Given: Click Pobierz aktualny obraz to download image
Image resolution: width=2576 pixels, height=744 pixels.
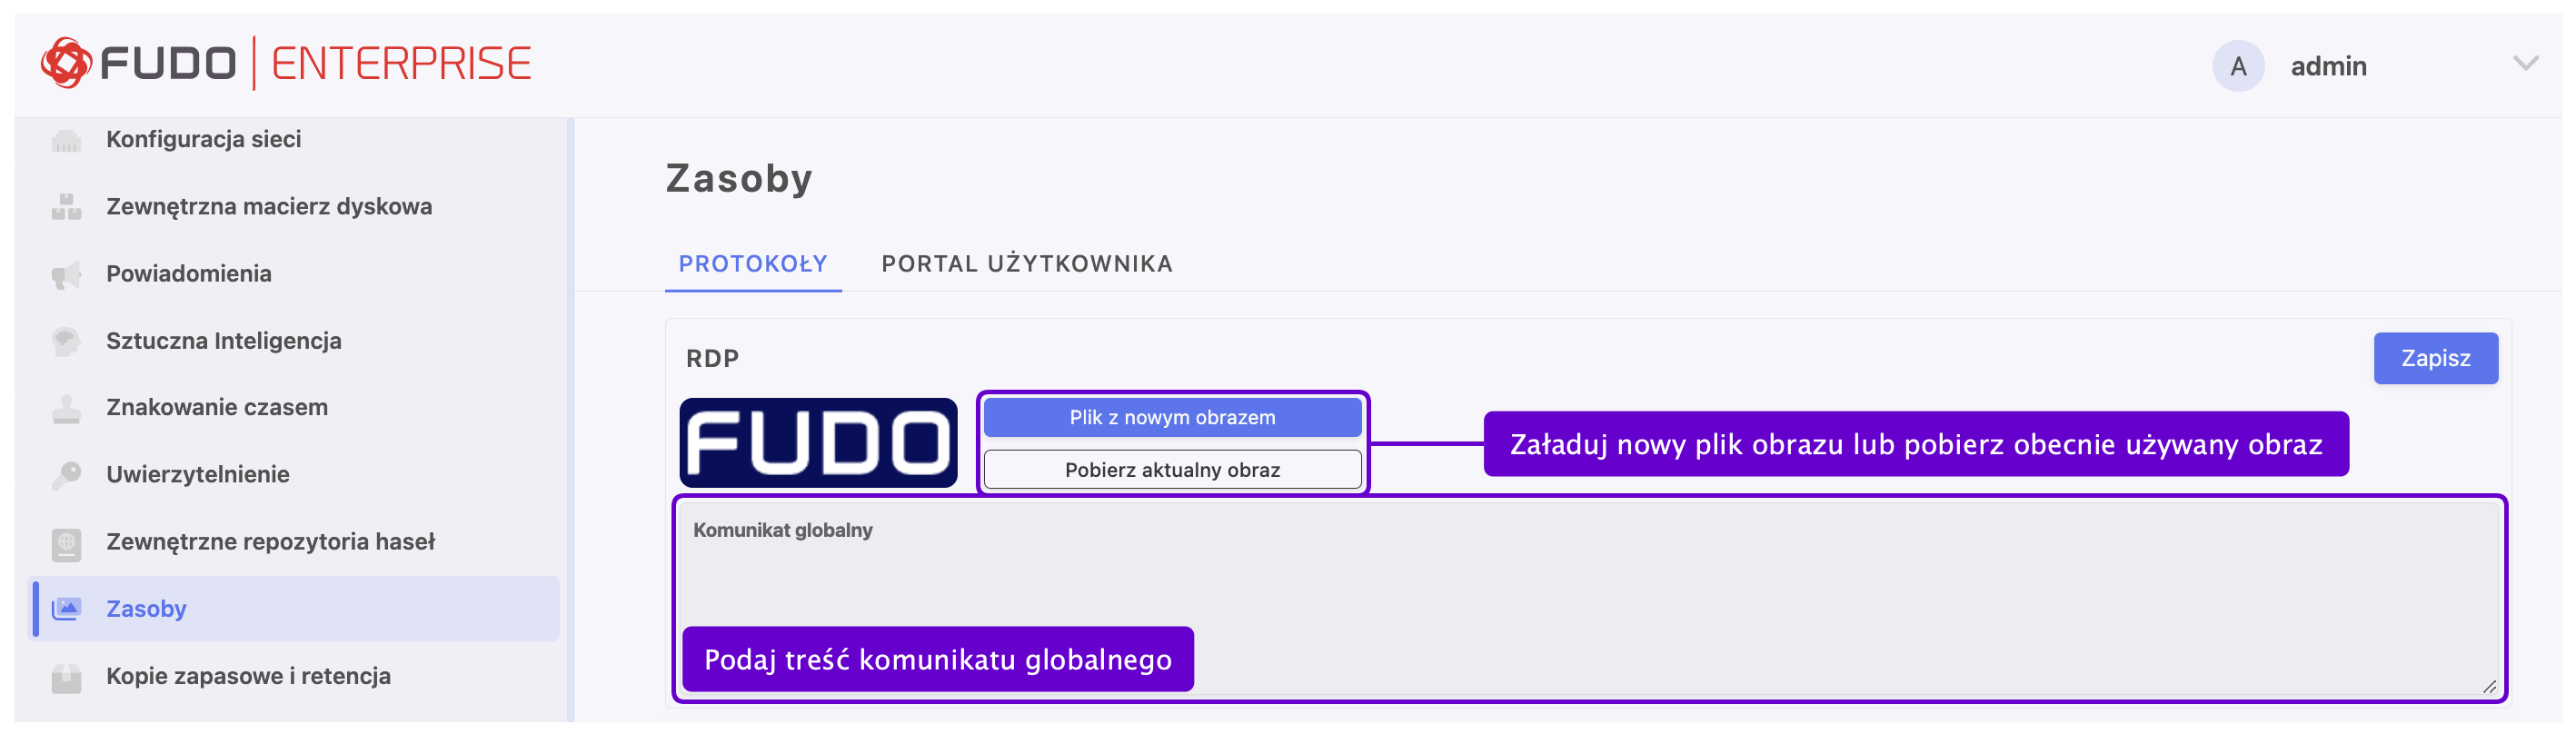Looking at the screenshot, I should 1171,468.
